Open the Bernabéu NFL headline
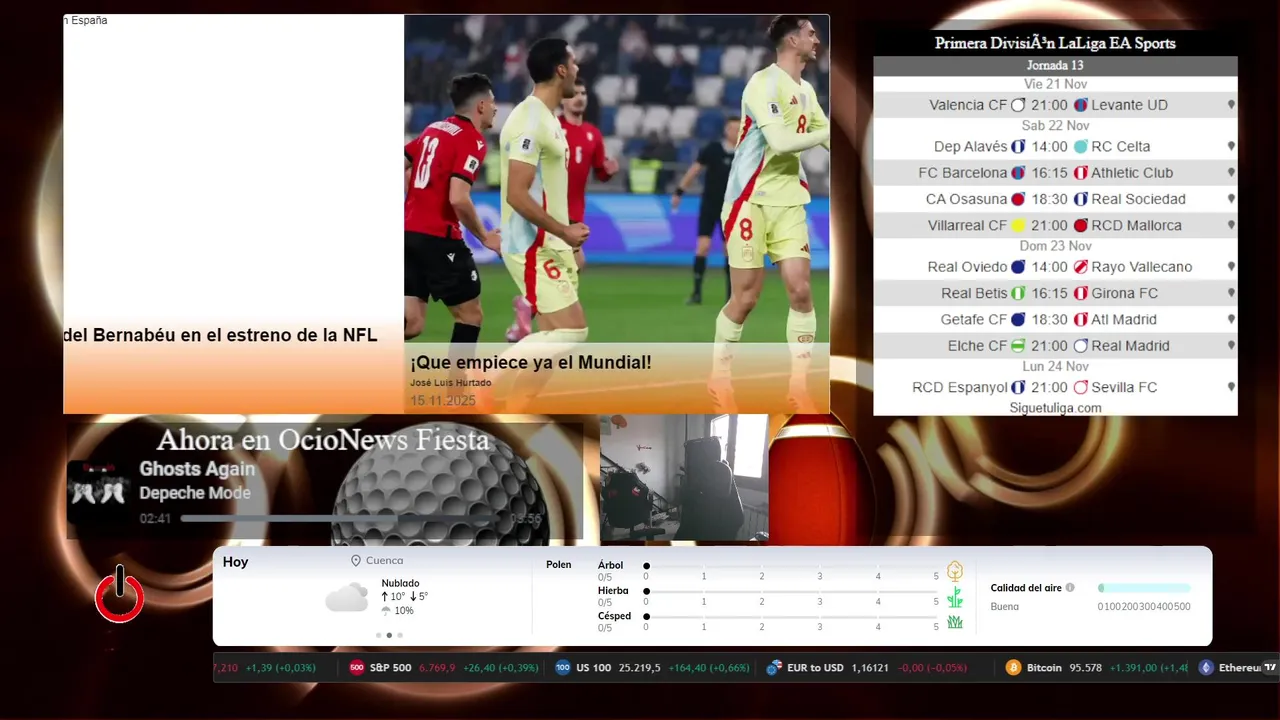The height and width of the screenshot is (720, 1280). [x=220, y=336]
